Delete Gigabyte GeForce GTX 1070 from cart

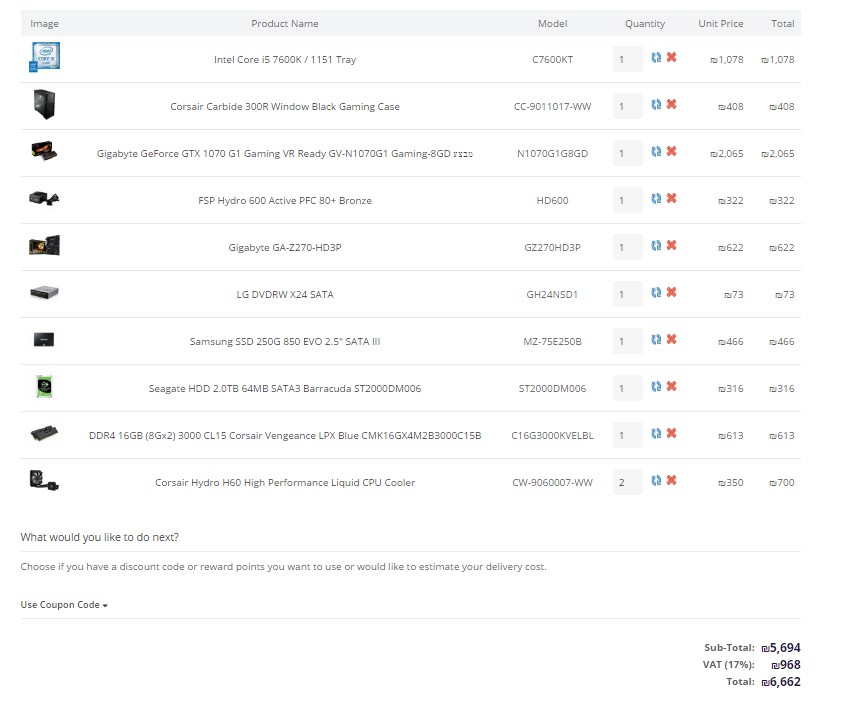671,151
